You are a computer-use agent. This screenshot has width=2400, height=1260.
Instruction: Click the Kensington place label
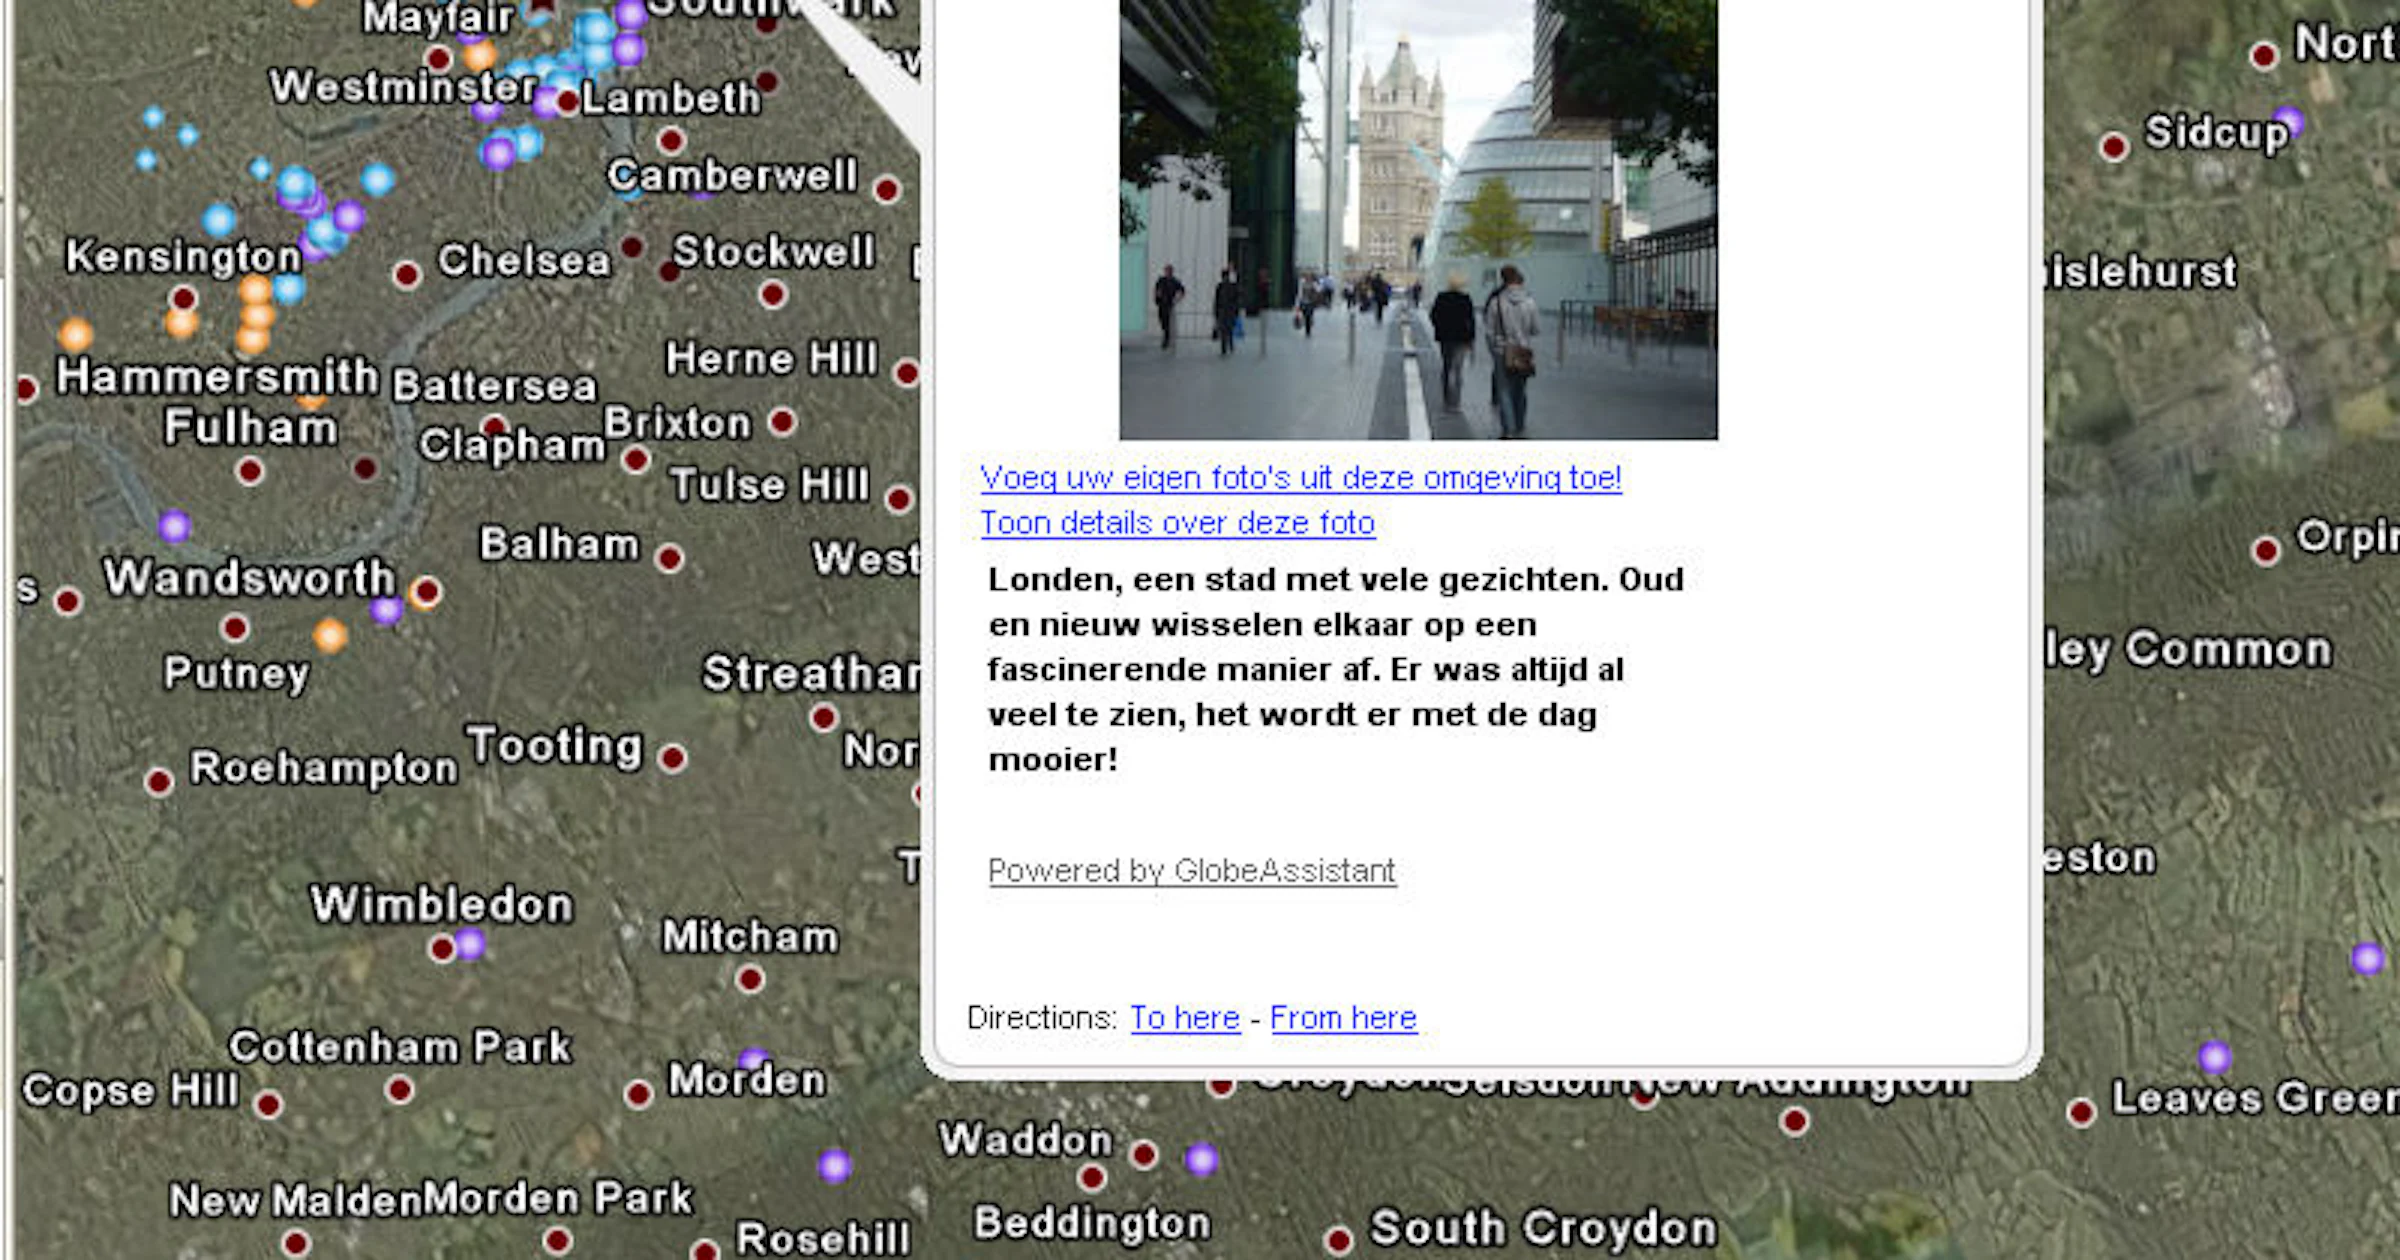pos(183,257)
